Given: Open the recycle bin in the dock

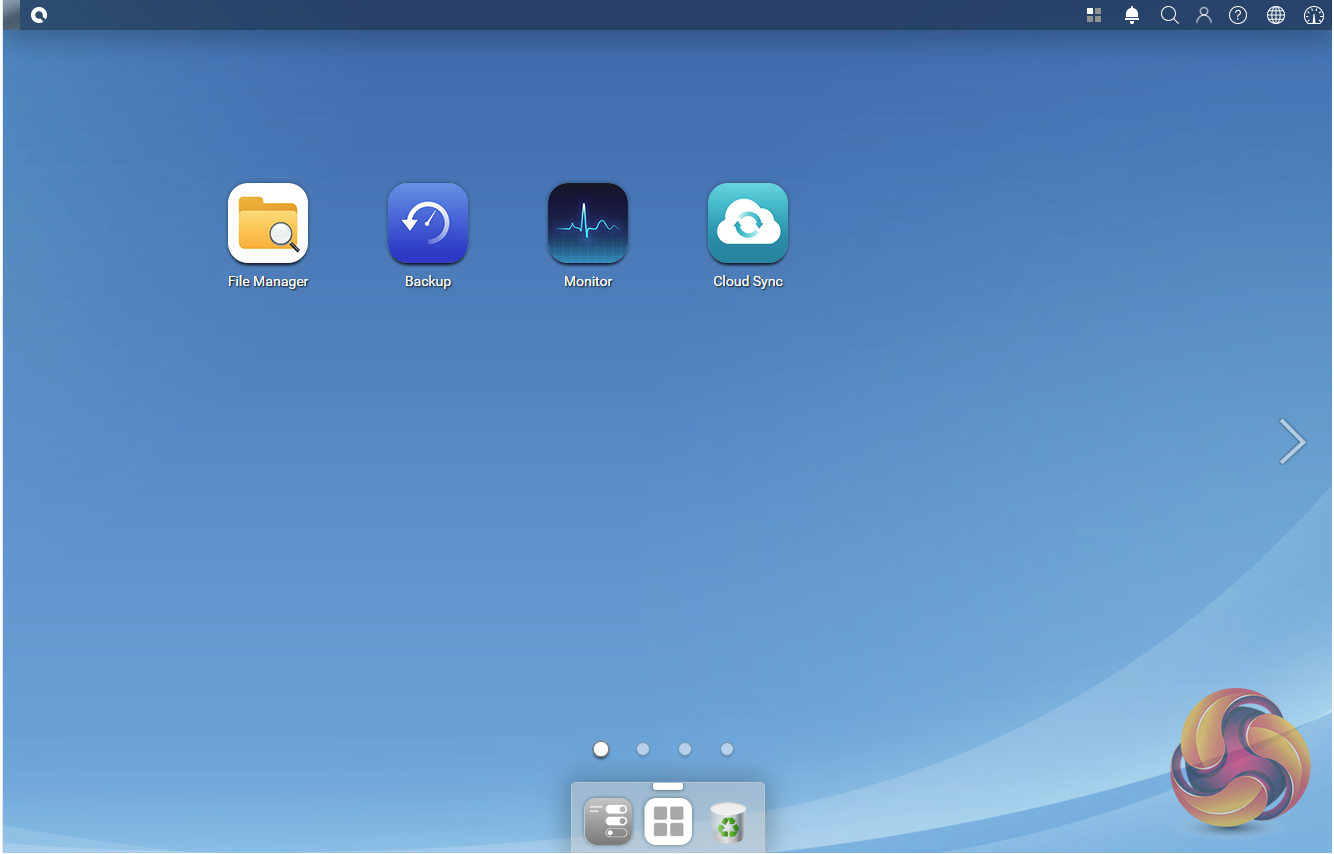Looking at the screenshot, I should (728, 821).
